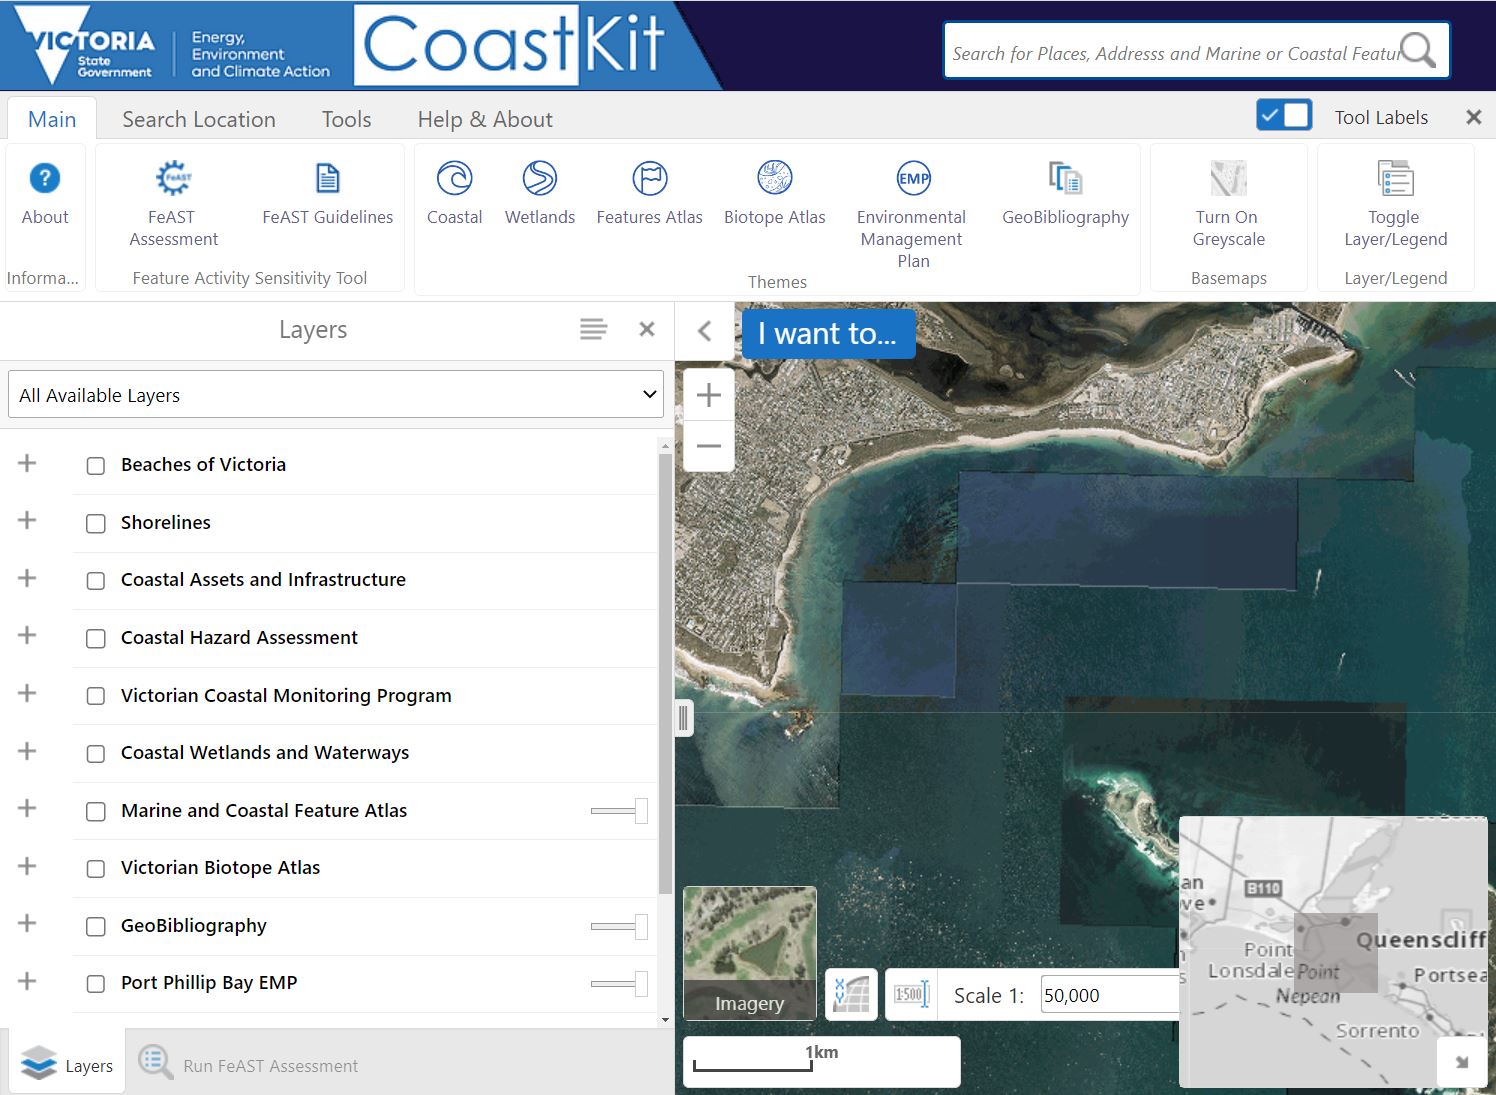Open the coordinates grid tool
This screenshot has height=1095, width=1496.
tap(852, 995)
